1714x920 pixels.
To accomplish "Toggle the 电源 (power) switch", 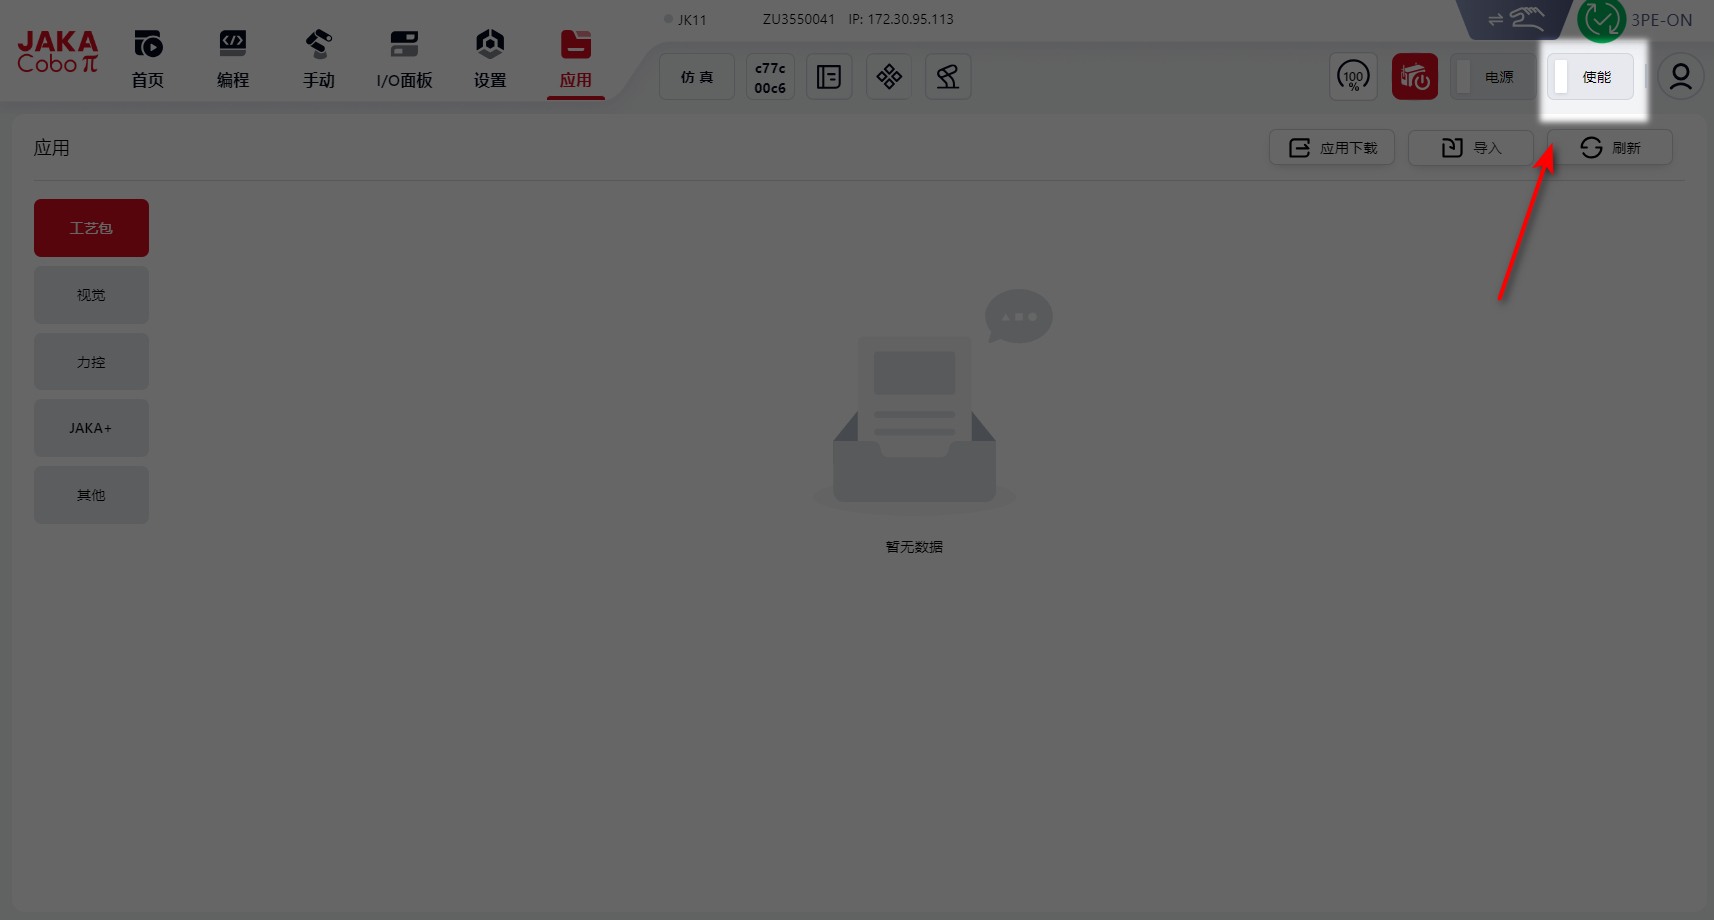I will pyautogui.click(x=1492, y=77).
